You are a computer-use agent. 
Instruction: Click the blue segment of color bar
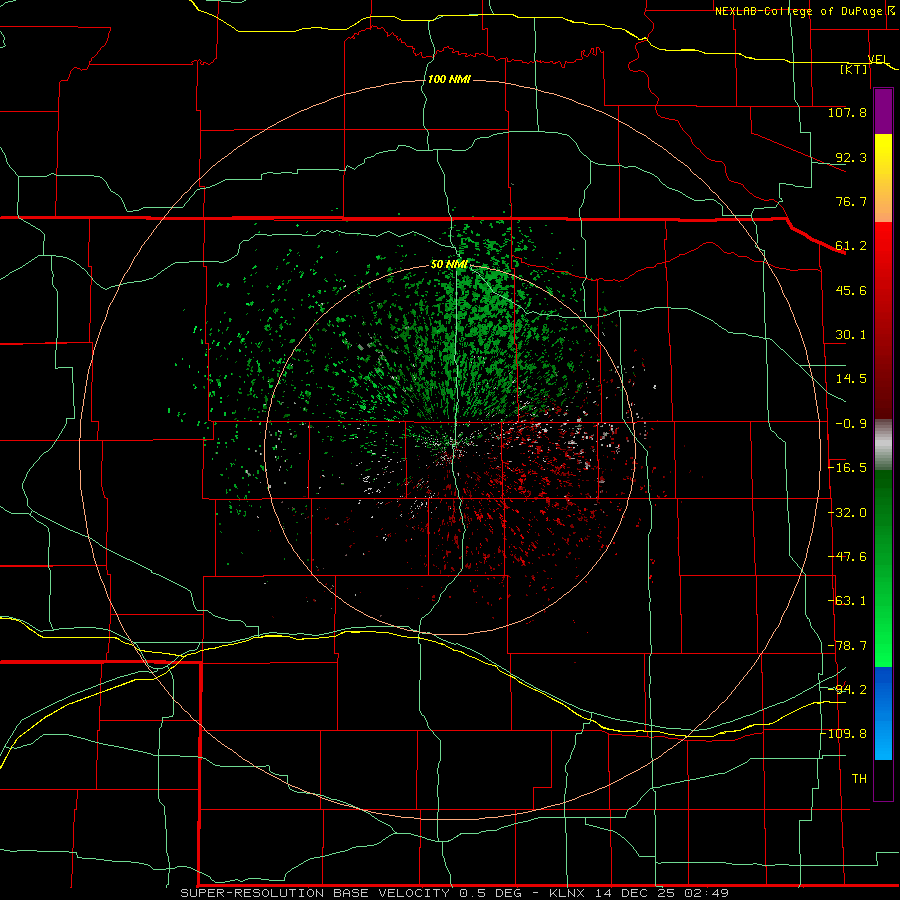tap(883, 713)
